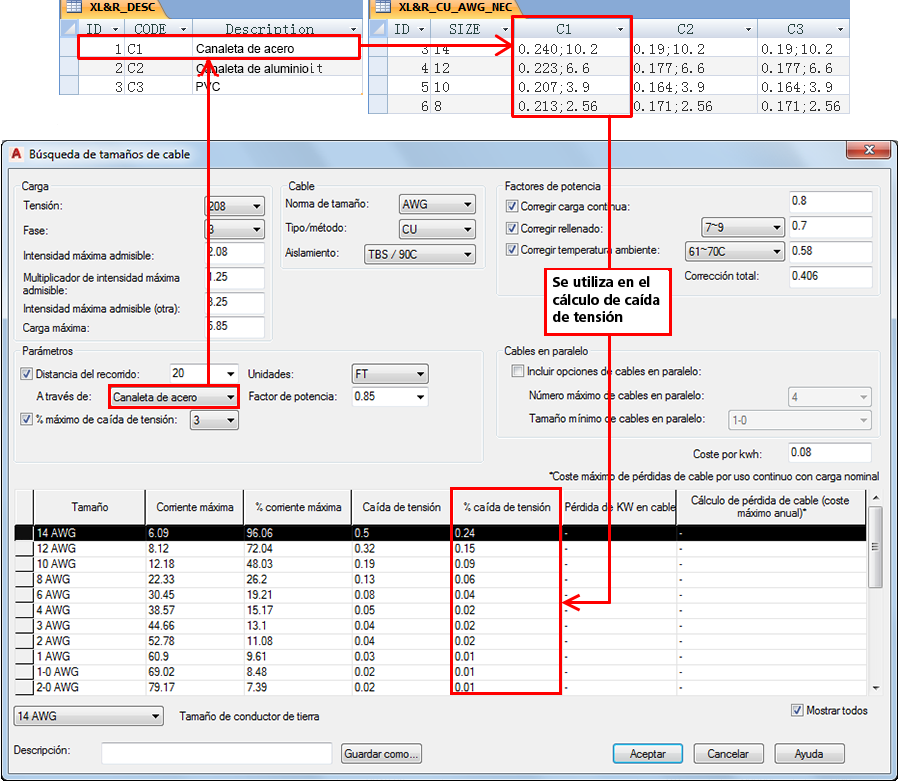
Task: Click the Guardar como... button
Action: 381,753
